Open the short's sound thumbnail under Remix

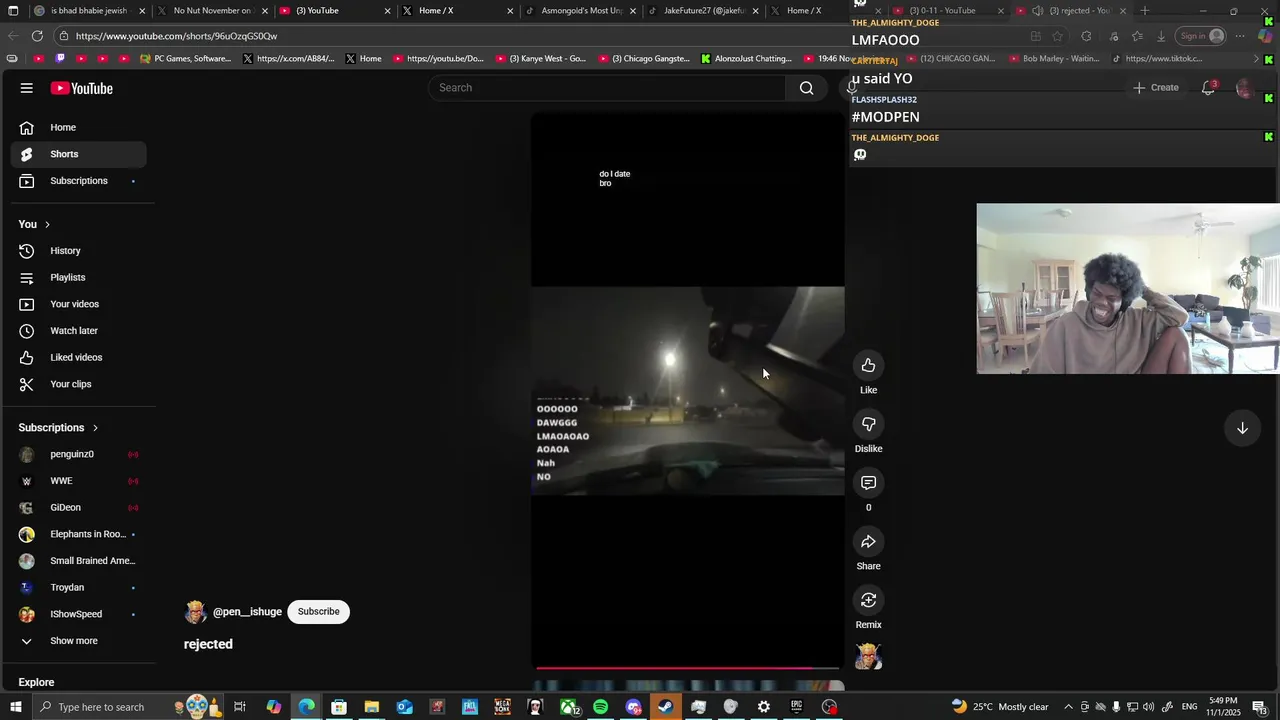[x=868, y=656]
